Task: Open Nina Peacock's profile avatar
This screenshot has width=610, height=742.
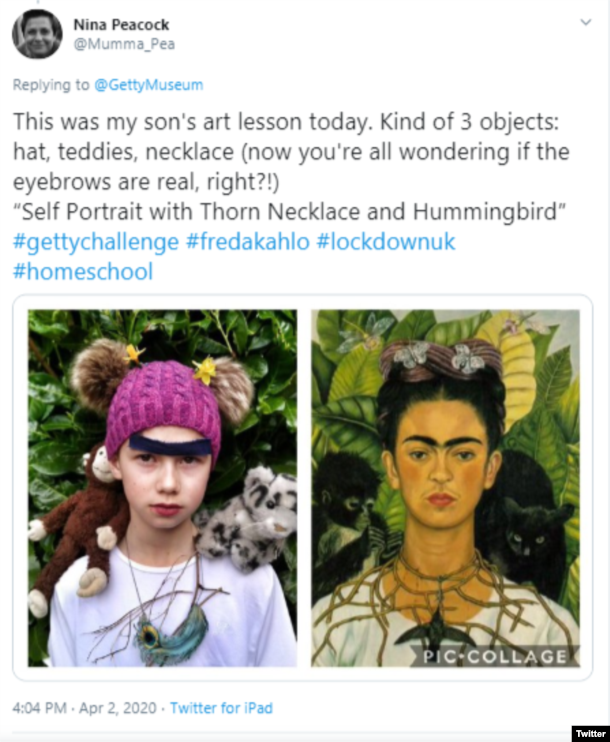Action: pos(37,34)
